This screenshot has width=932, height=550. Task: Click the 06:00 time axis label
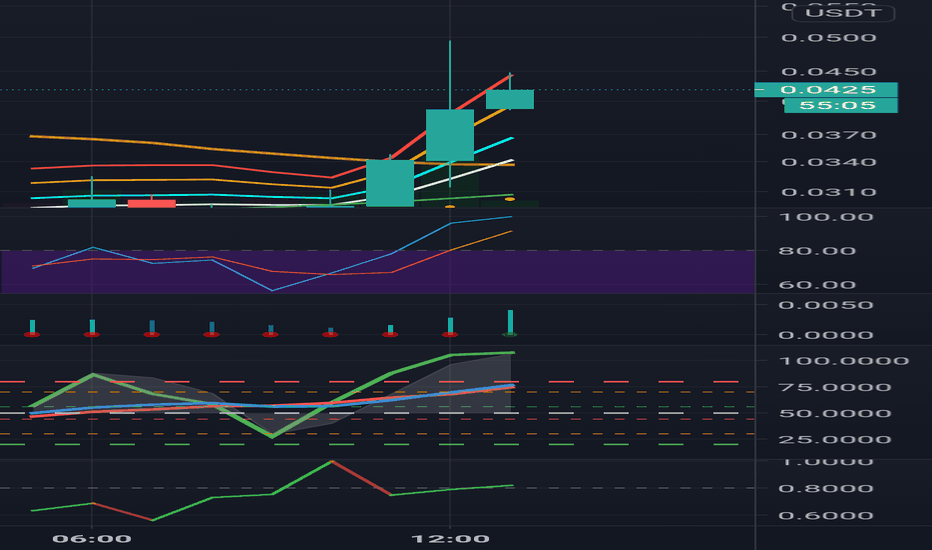coord(92,539)
